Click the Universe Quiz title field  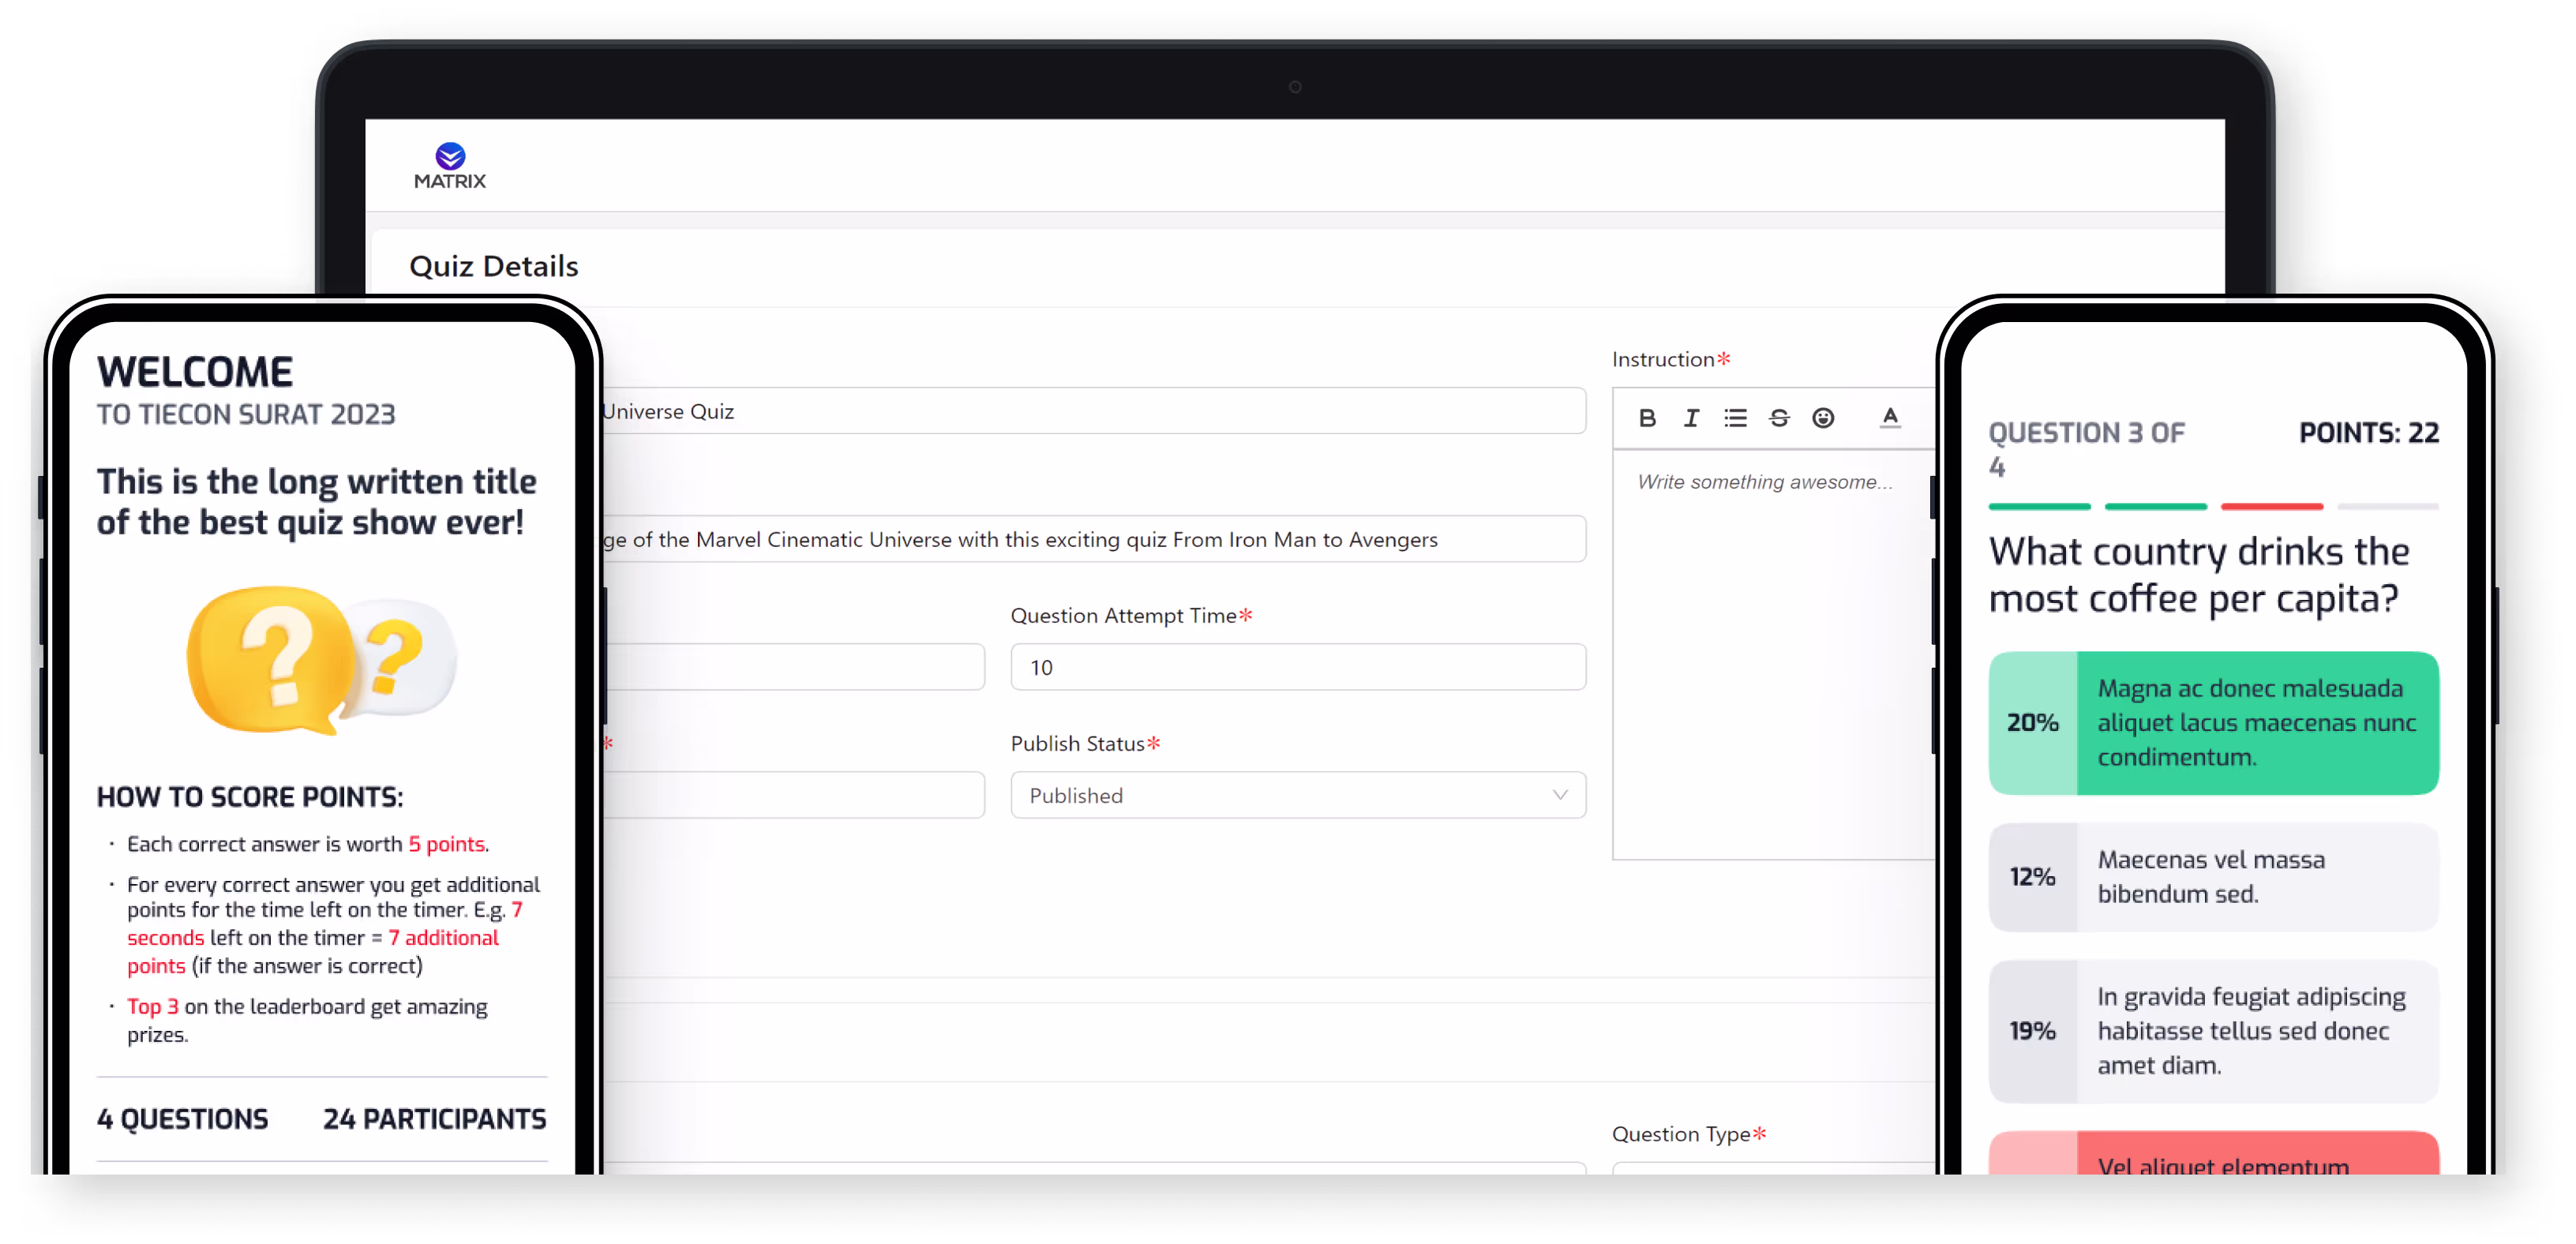coord(1090,411)
